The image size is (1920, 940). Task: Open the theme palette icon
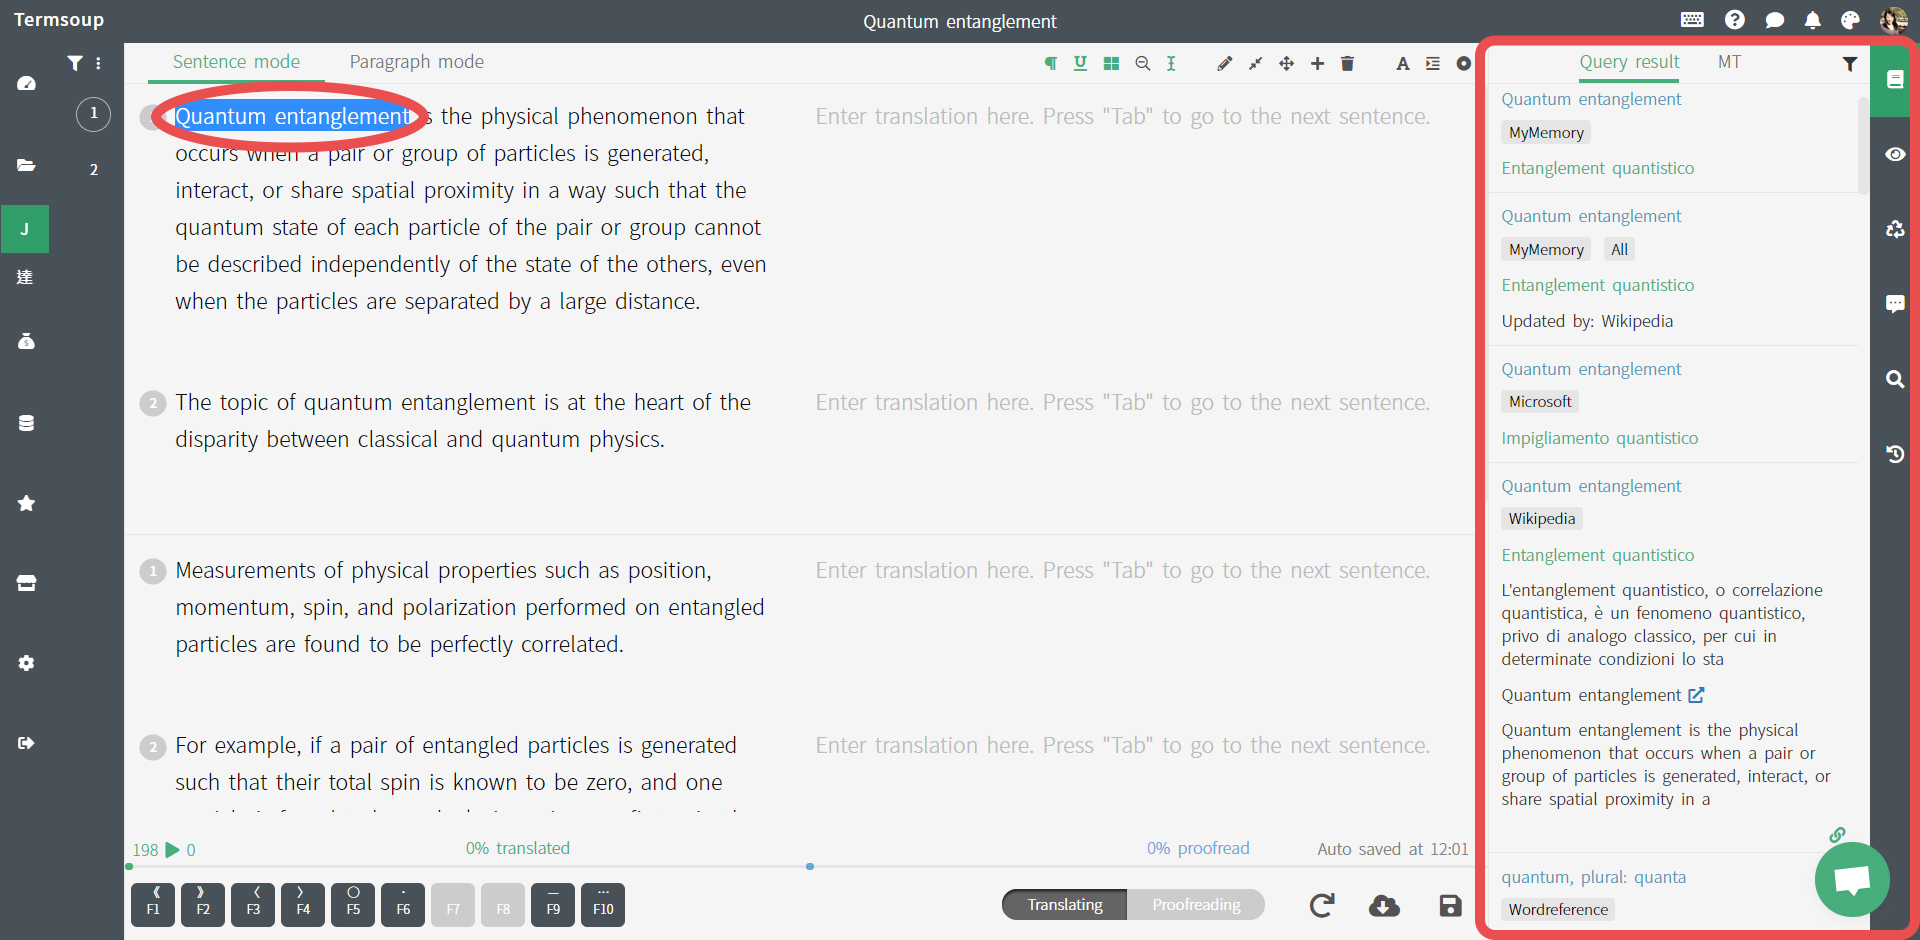[1850, 20]
